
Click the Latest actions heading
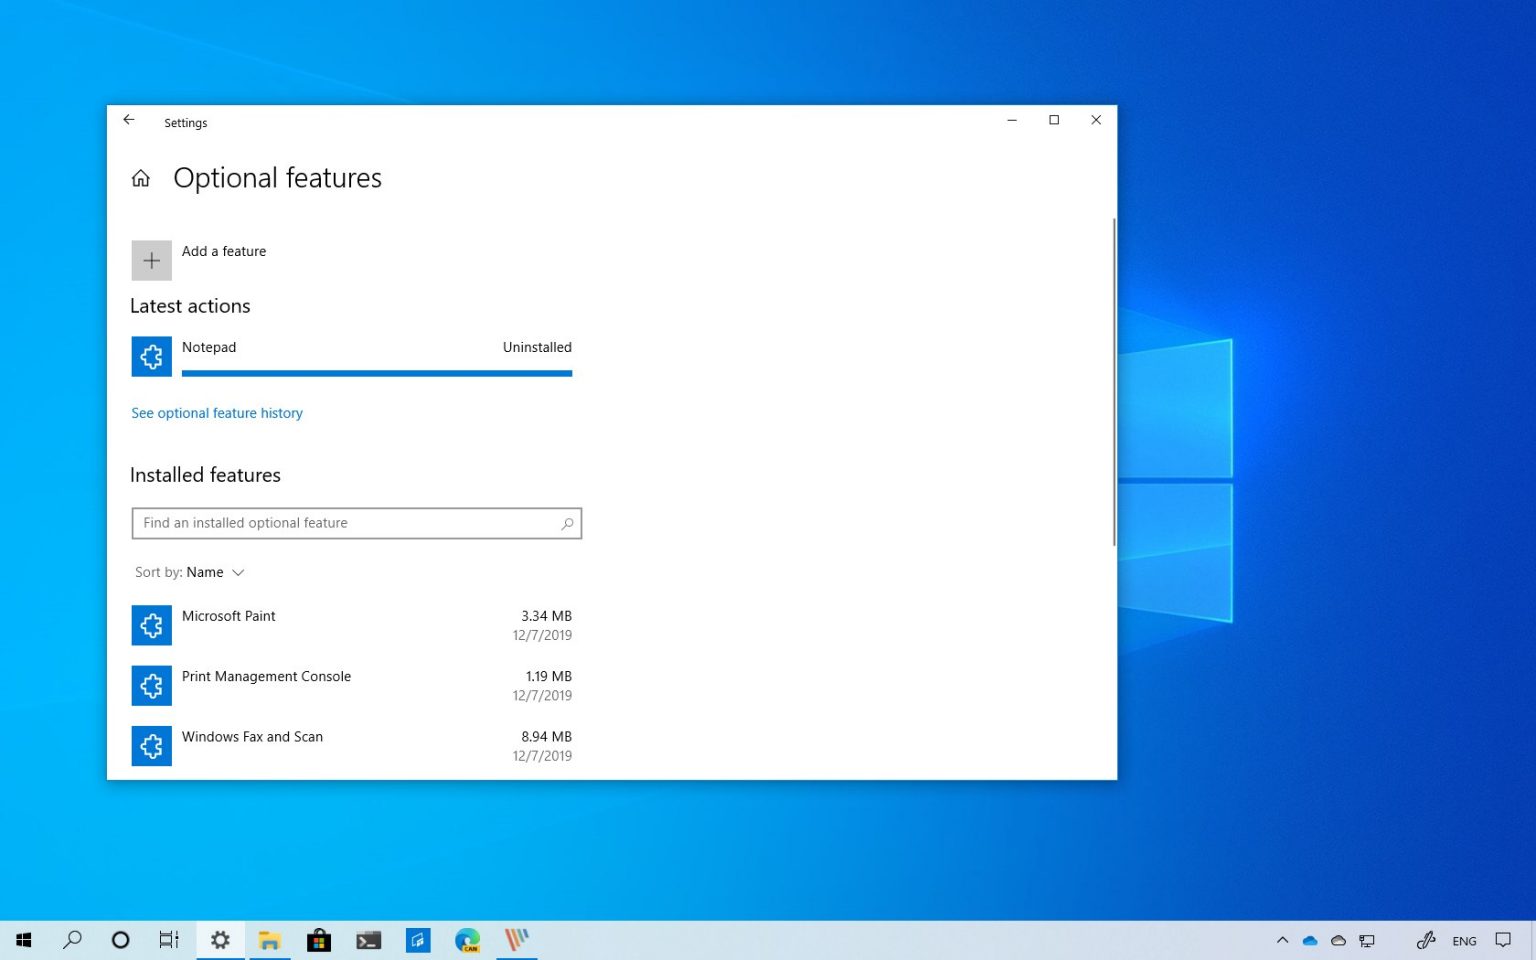(190, 306)
